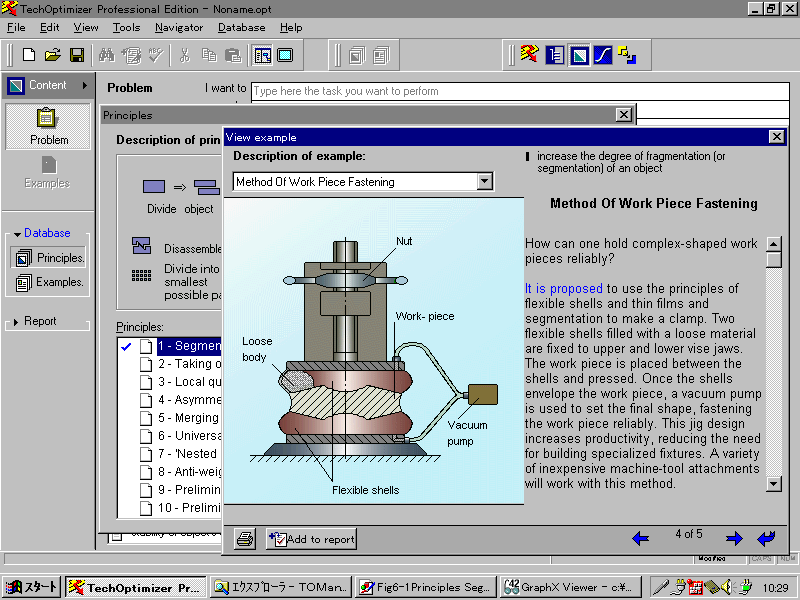This screenshot has width=800, height=600.
Task: Click scroll down arrow in example description
Action: pyautogui.click(x=774, y=483)
